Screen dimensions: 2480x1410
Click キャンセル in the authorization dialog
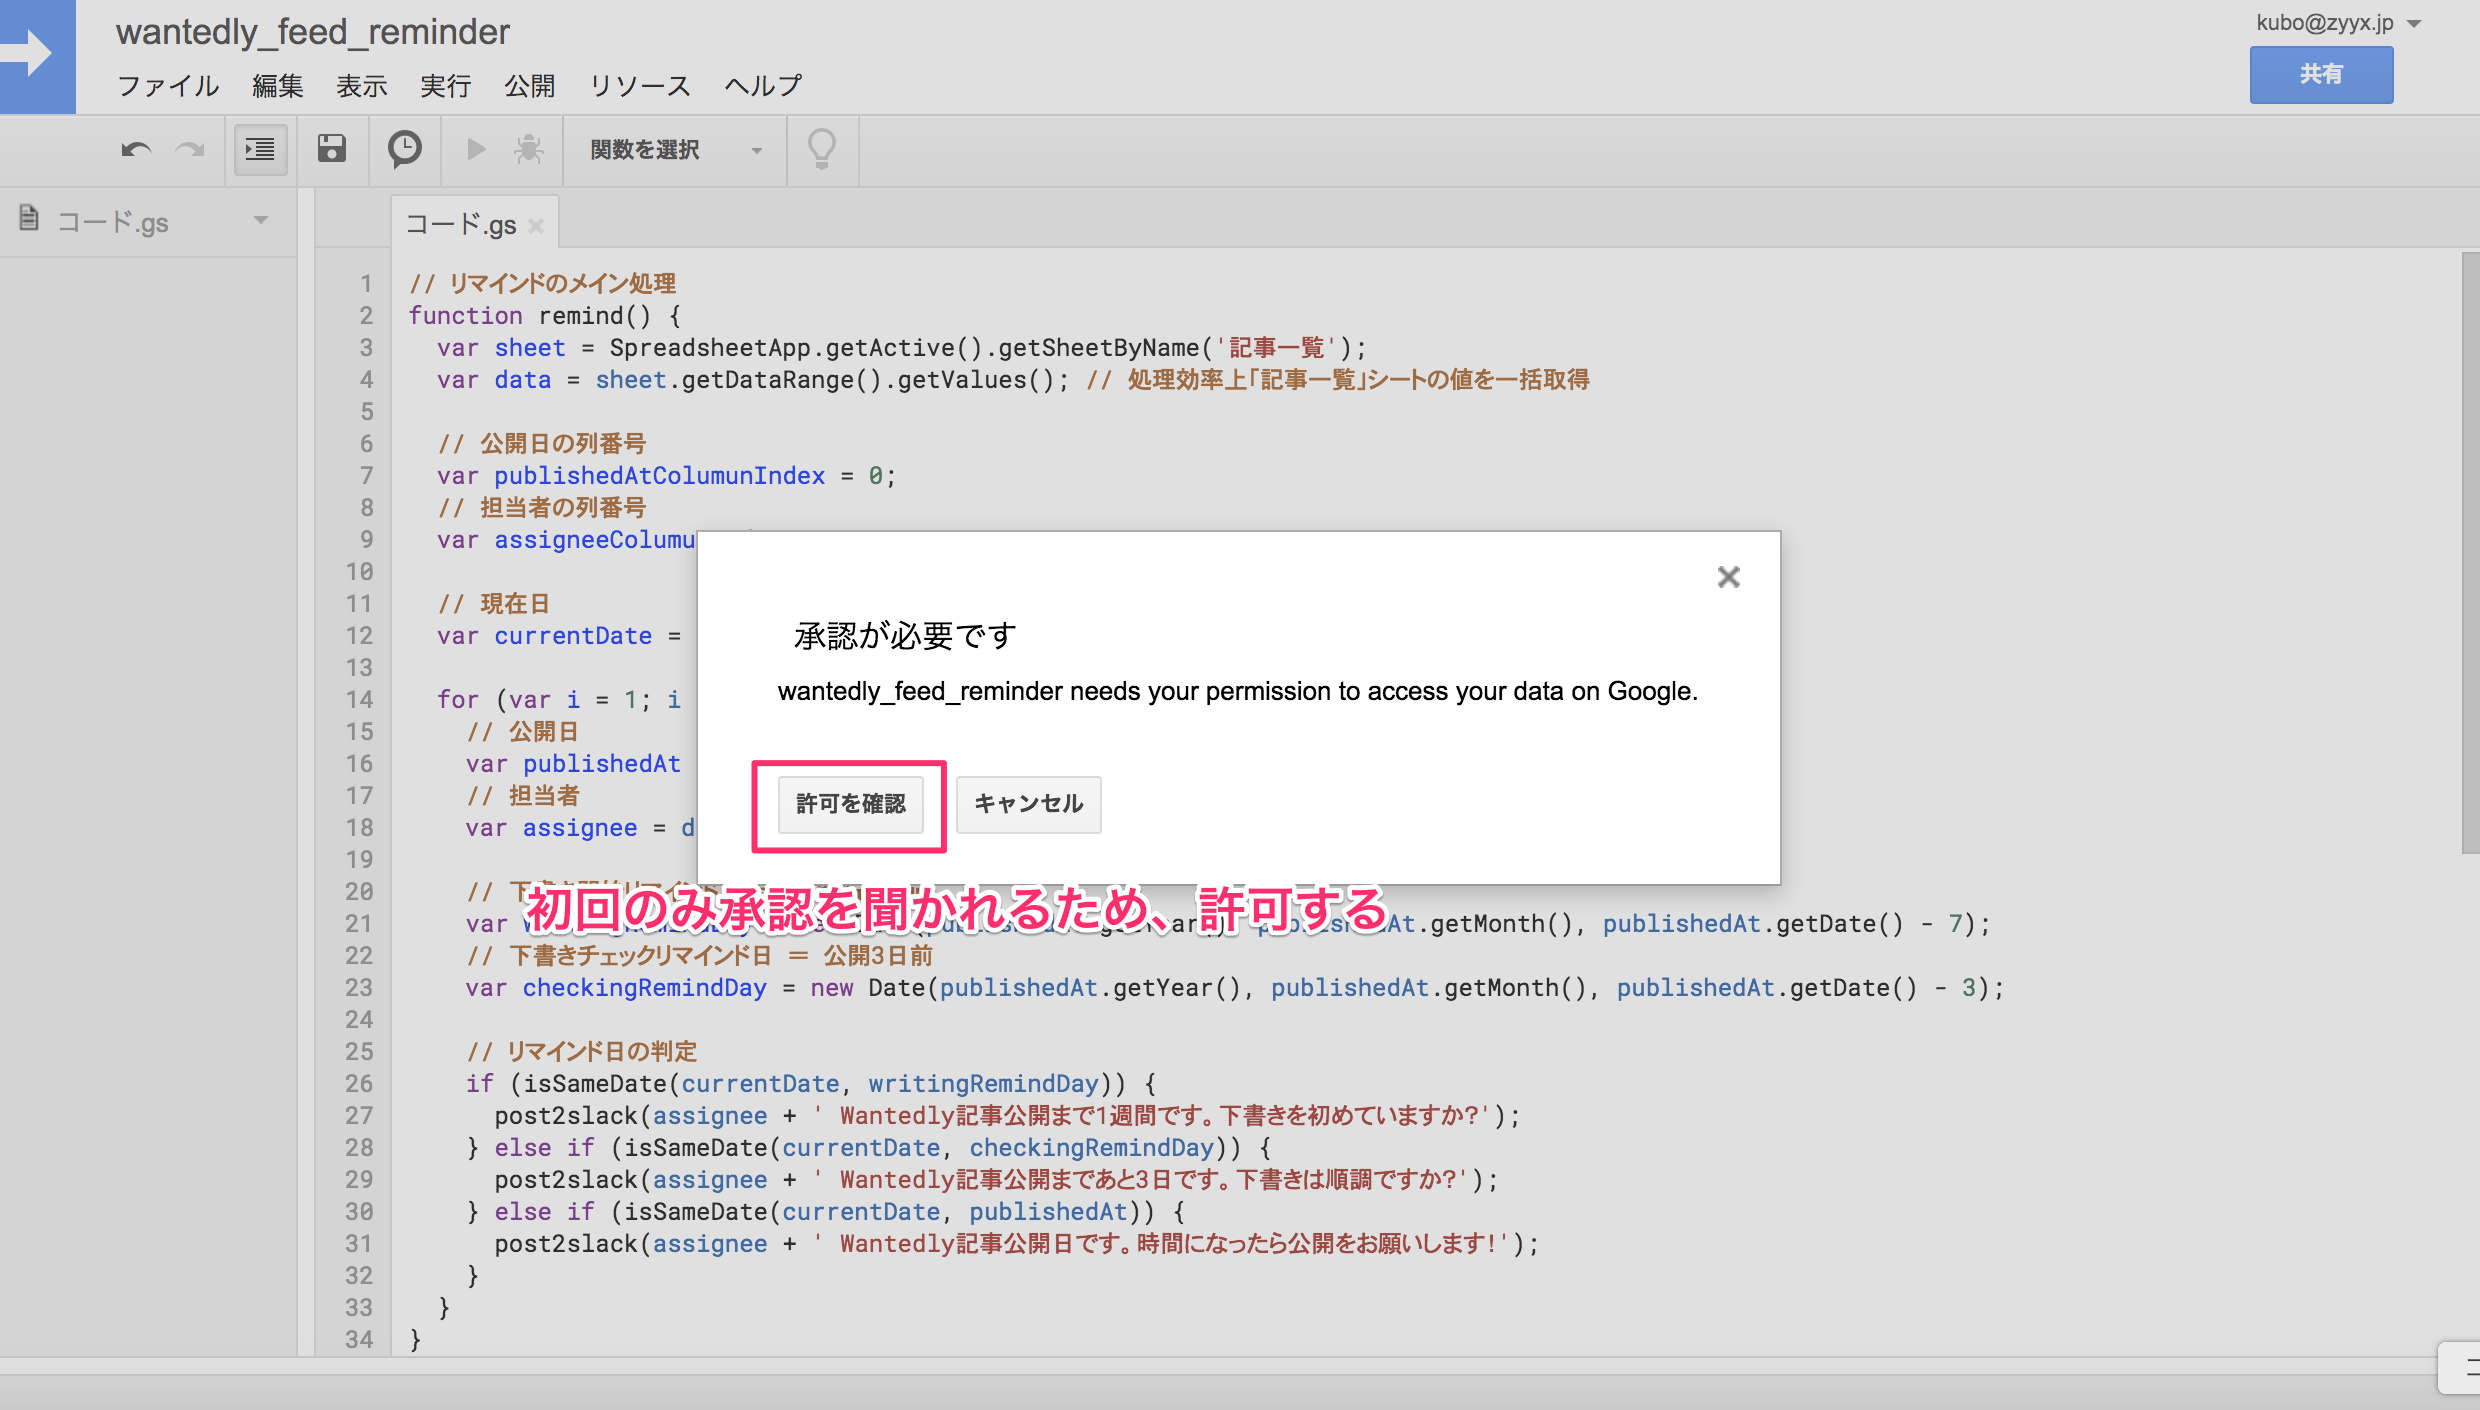point(1028,804)
